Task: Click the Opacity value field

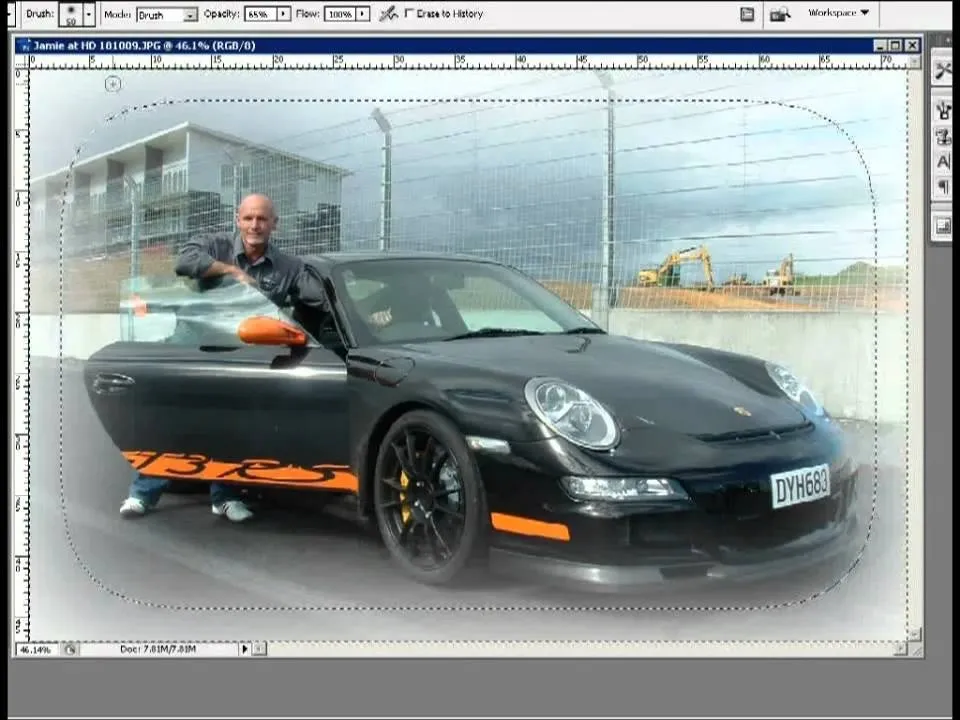Action: pyautogui.click(x=260, y=14)
